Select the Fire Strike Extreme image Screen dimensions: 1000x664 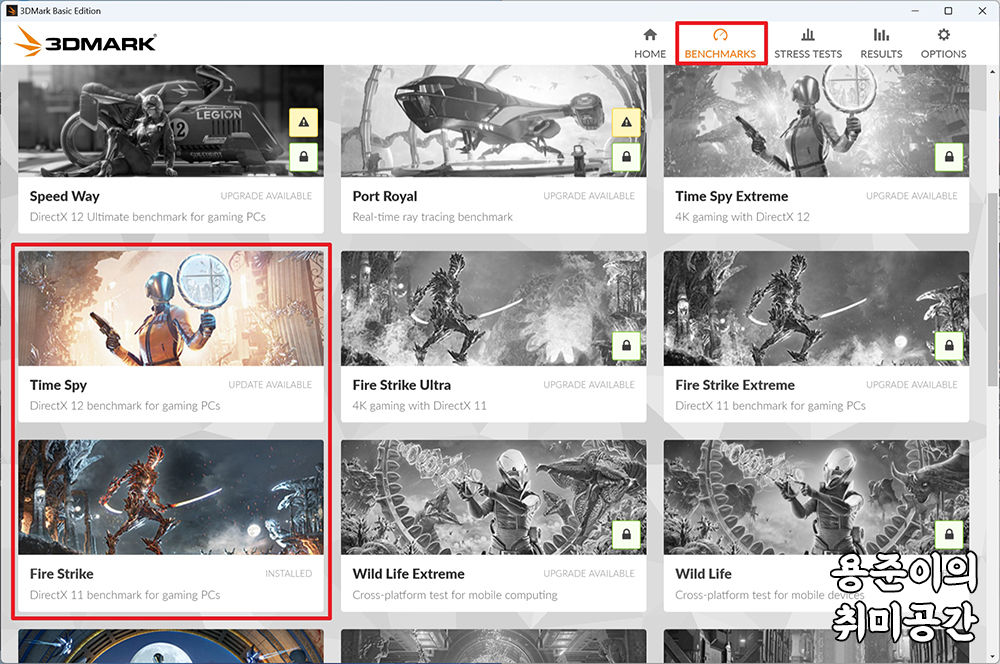click(x=816, y=308)
